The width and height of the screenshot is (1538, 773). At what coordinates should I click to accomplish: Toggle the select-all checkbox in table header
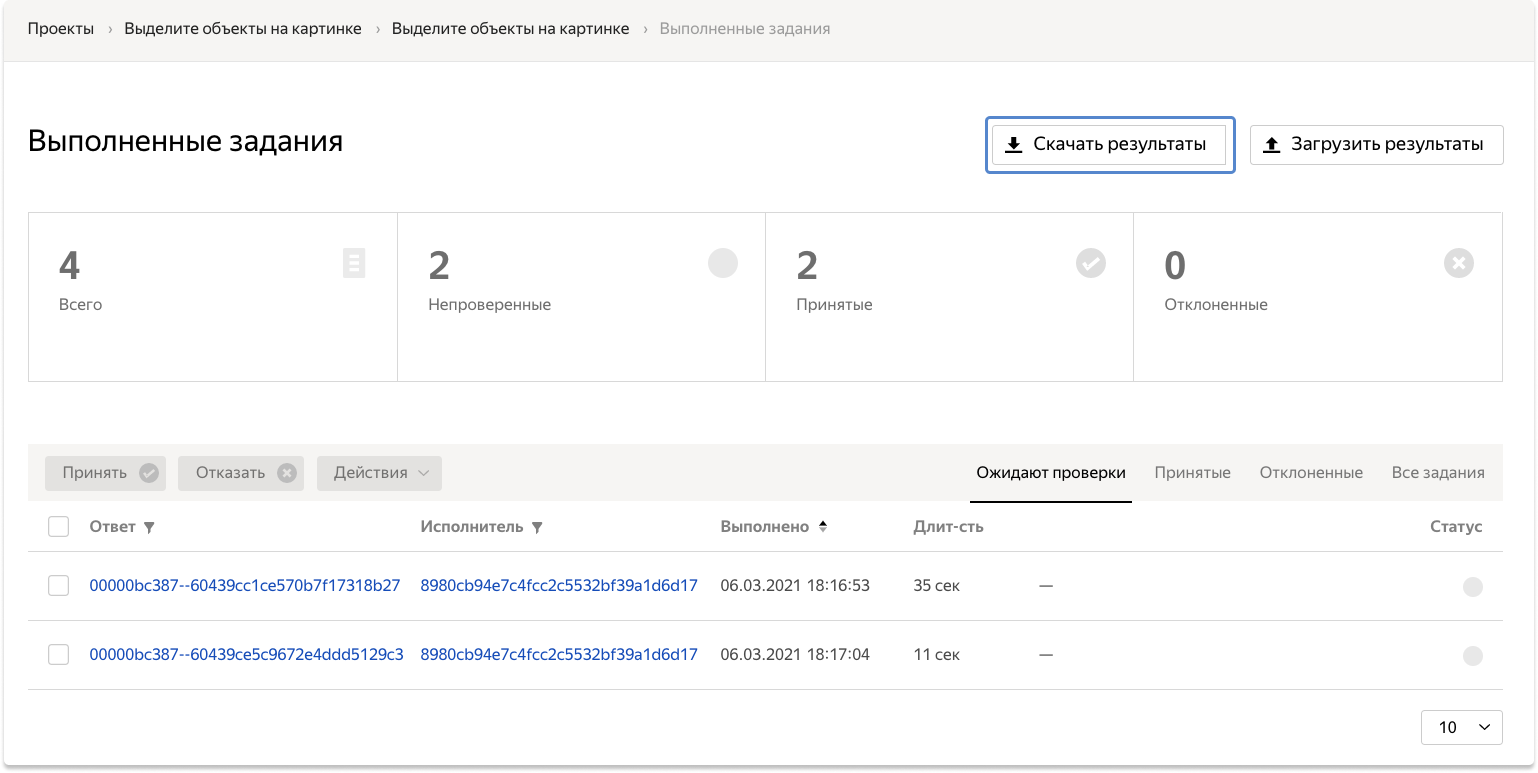click(59, 526)
